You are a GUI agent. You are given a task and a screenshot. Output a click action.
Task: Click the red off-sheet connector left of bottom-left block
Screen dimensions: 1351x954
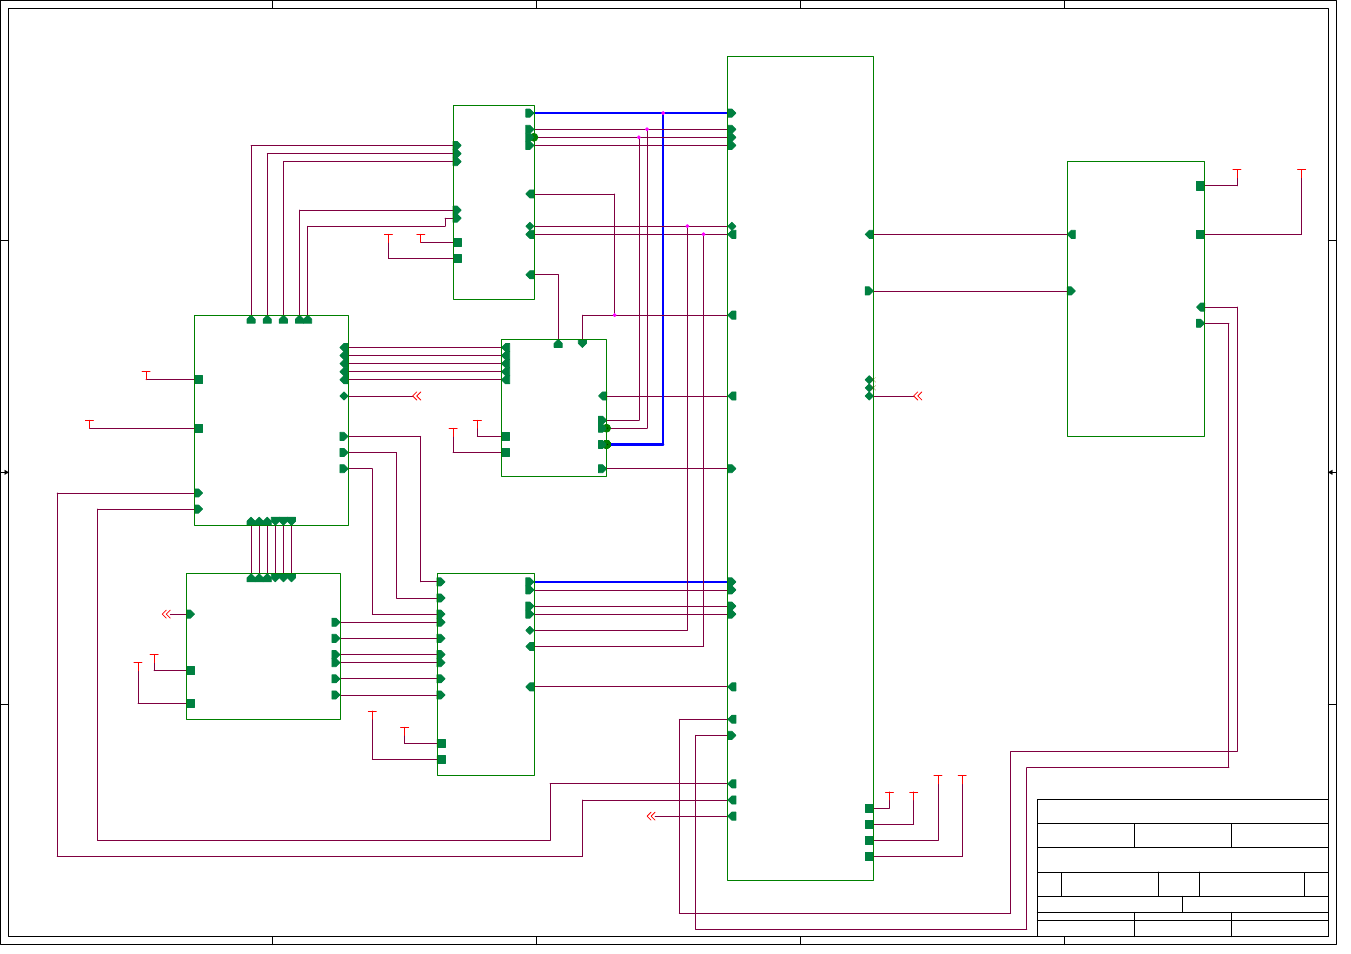tap(167, 614)
